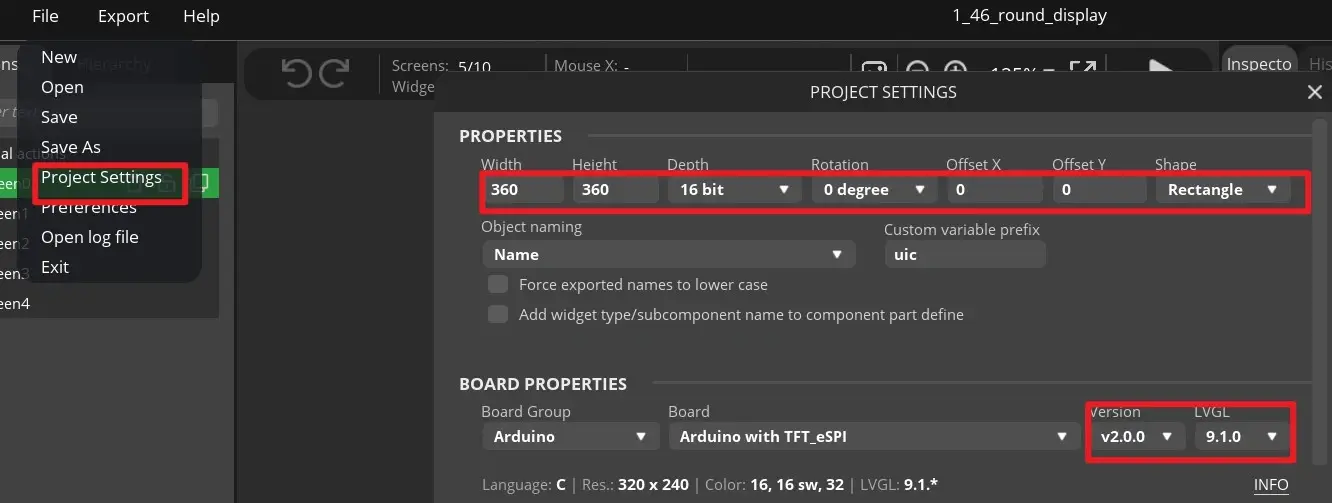Open the Depth 16 bit dropdown
This screenshot has height=503, width=1332.
[x=734, y=189]
